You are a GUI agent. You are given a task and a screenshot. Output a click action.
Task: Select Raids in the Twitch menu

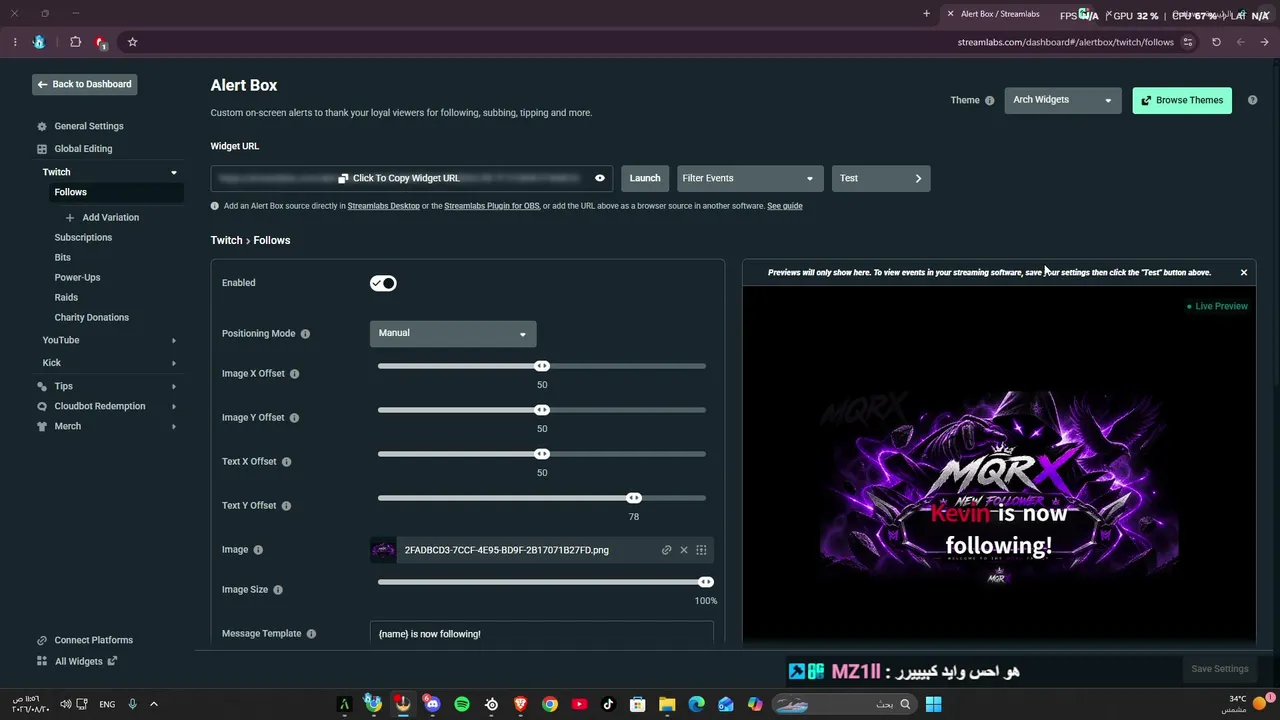click(x=66, y=297)
